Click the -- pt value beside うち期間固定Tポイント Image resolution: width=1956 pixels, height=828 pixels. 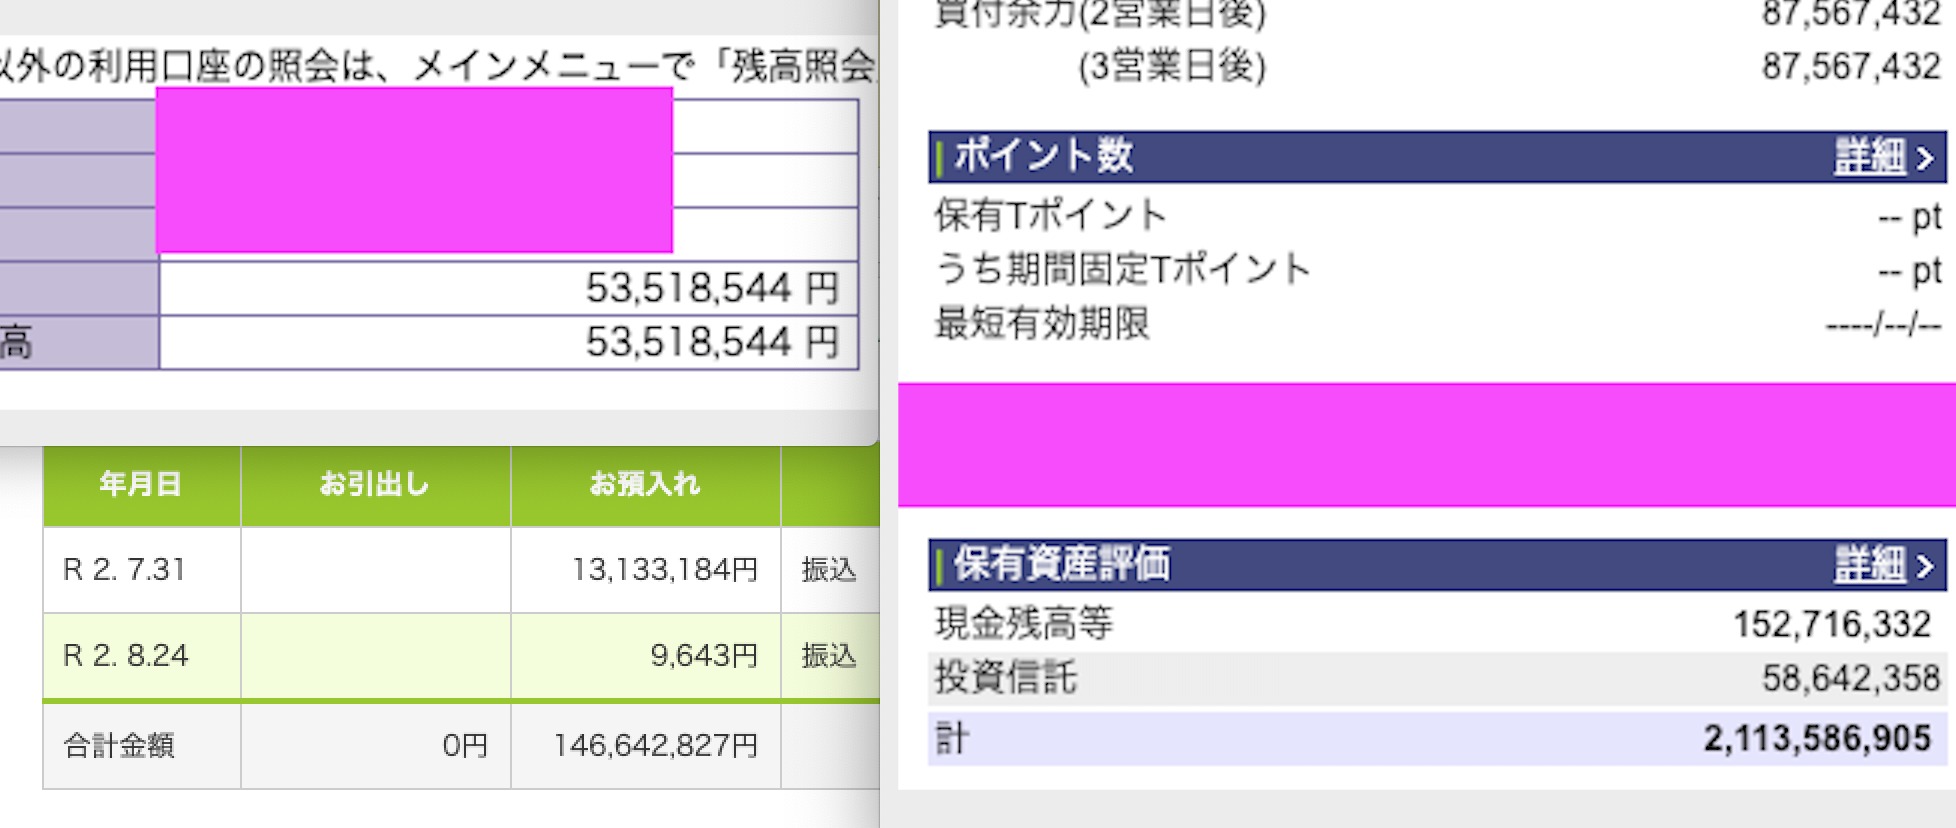click(1909, 271)
